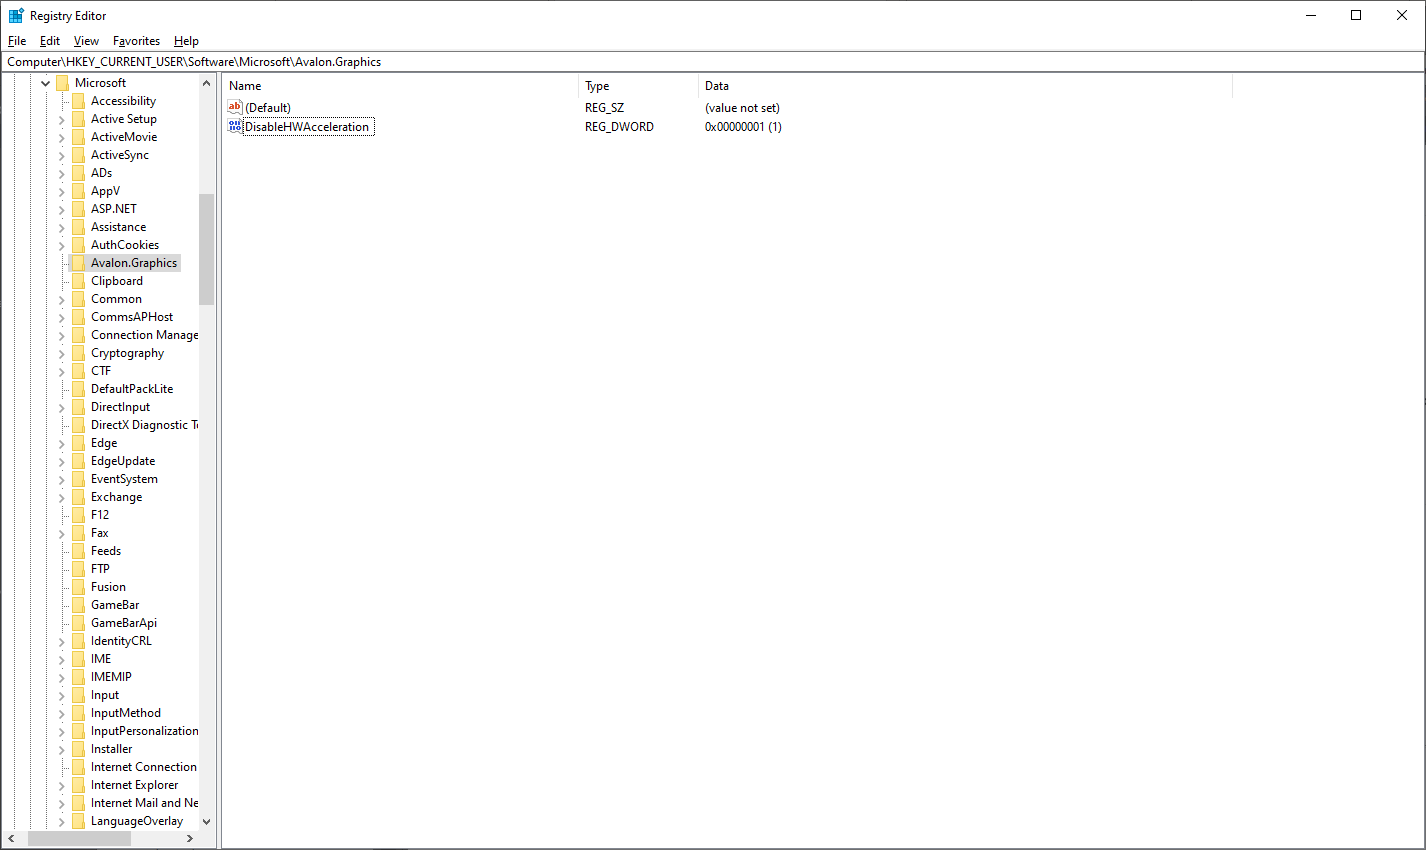The image size is (1426, 850).
Task: Expand the Active Setup key
Action: pos(61,120)
